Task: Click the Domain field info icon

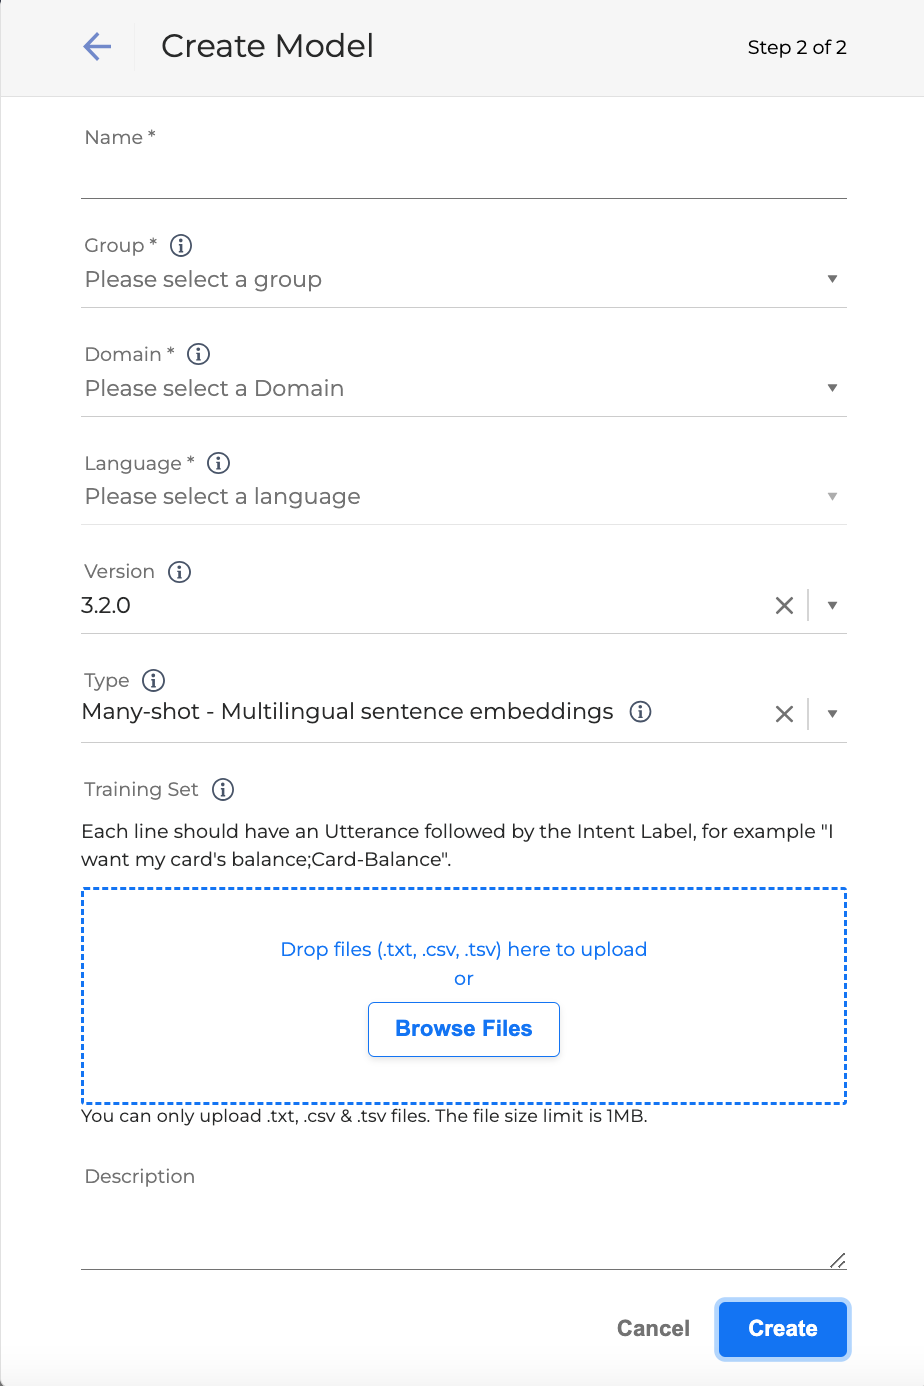Action: pyautogui.click(x=197, y=354)
